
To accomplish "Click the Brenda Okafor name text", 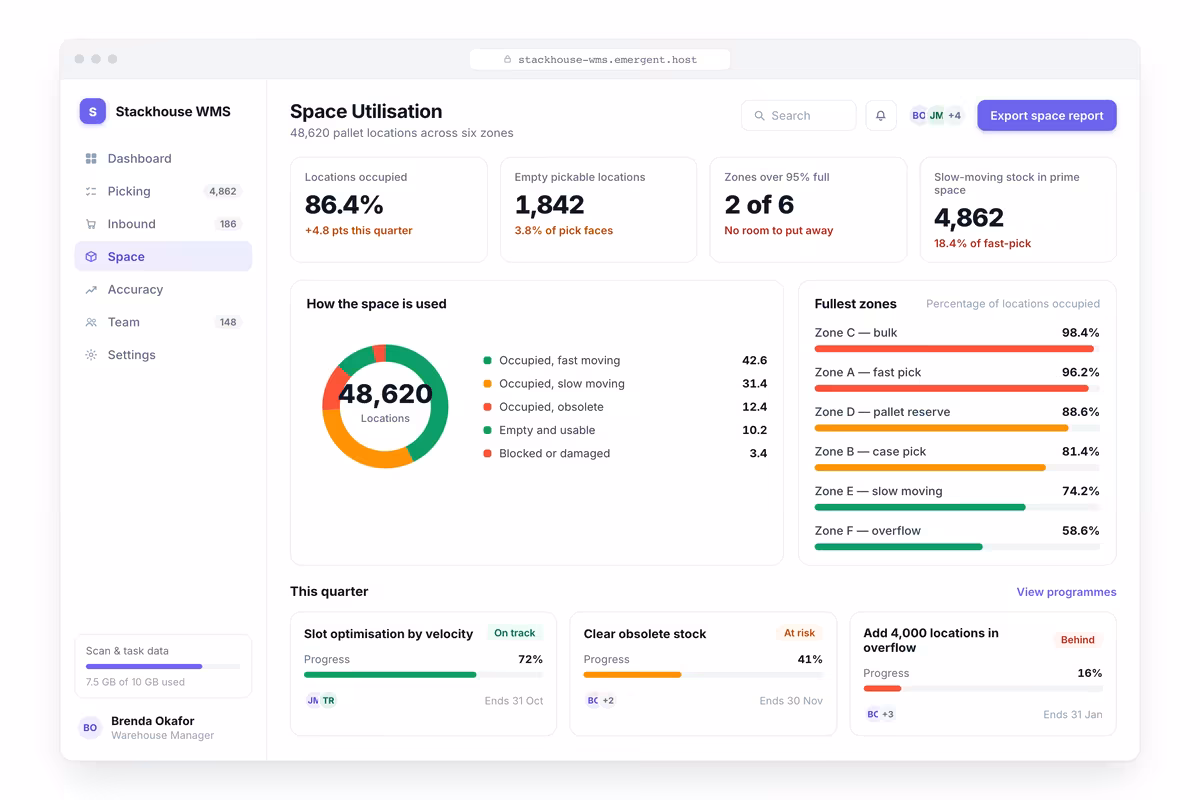I will point(153,721).
